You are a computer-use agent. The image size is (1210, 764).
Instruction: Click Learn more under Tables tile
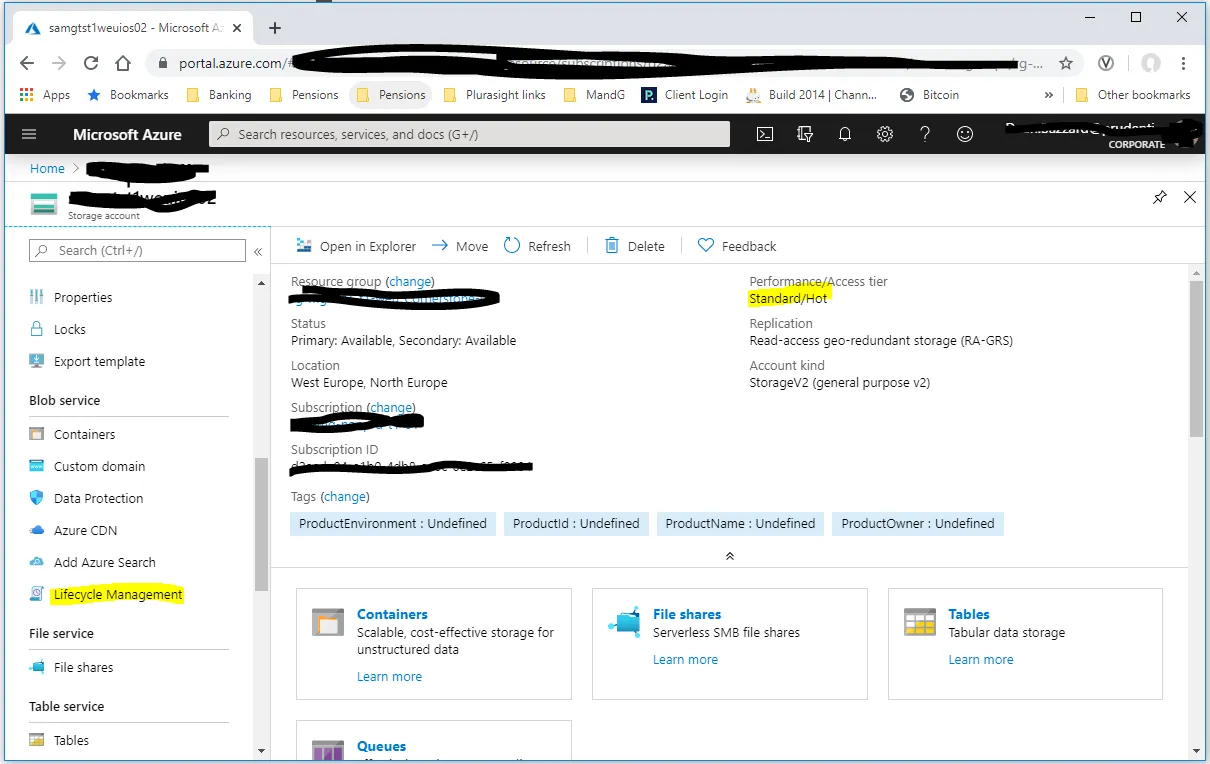(x=981, y=660)
